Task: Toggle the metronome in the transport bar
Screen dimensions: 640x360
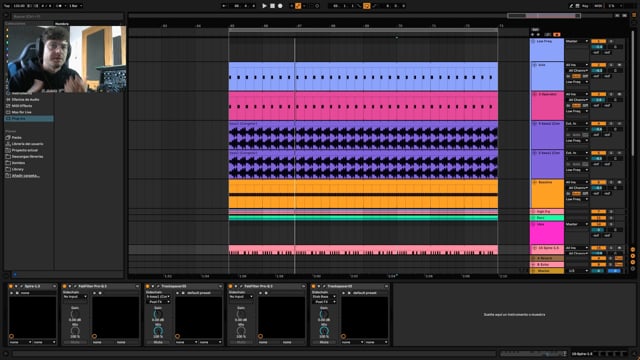Action: point(59,6)
